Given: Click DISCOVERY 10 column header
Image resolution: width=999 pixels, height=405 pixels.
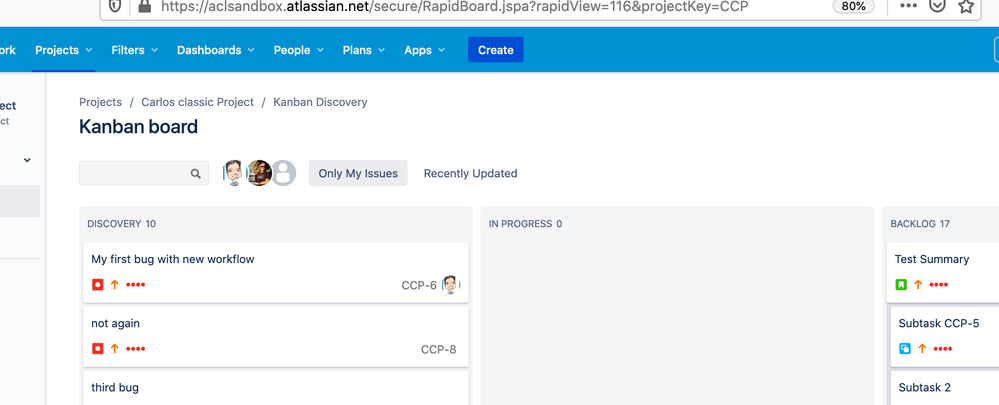Looking at the screenshot, I should 122,224.
